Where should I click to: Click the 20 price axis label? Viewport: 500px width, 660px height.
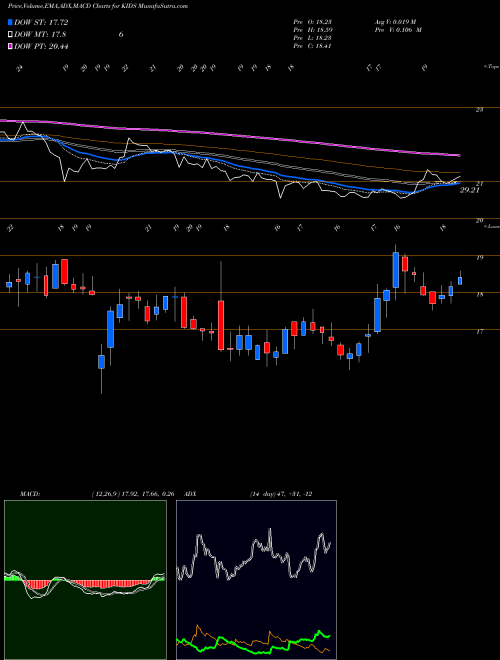tap(479, 221)
